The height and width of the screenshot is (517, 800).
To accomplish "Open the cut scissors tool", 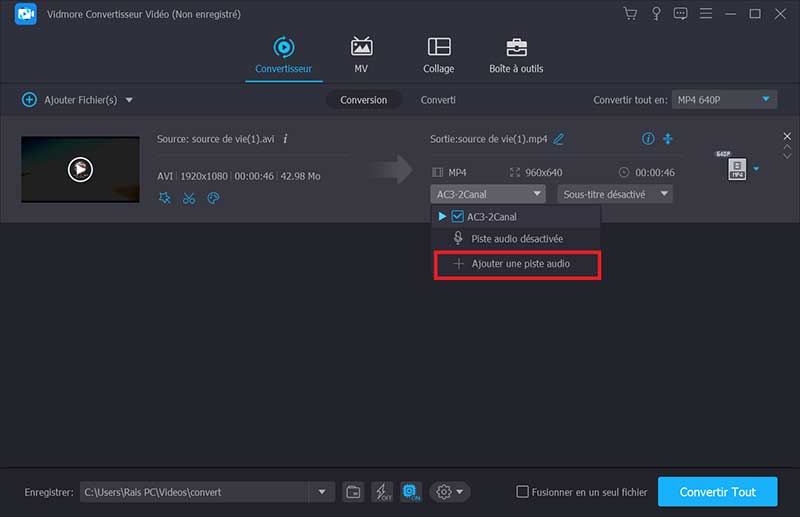I will pos(189,198).
